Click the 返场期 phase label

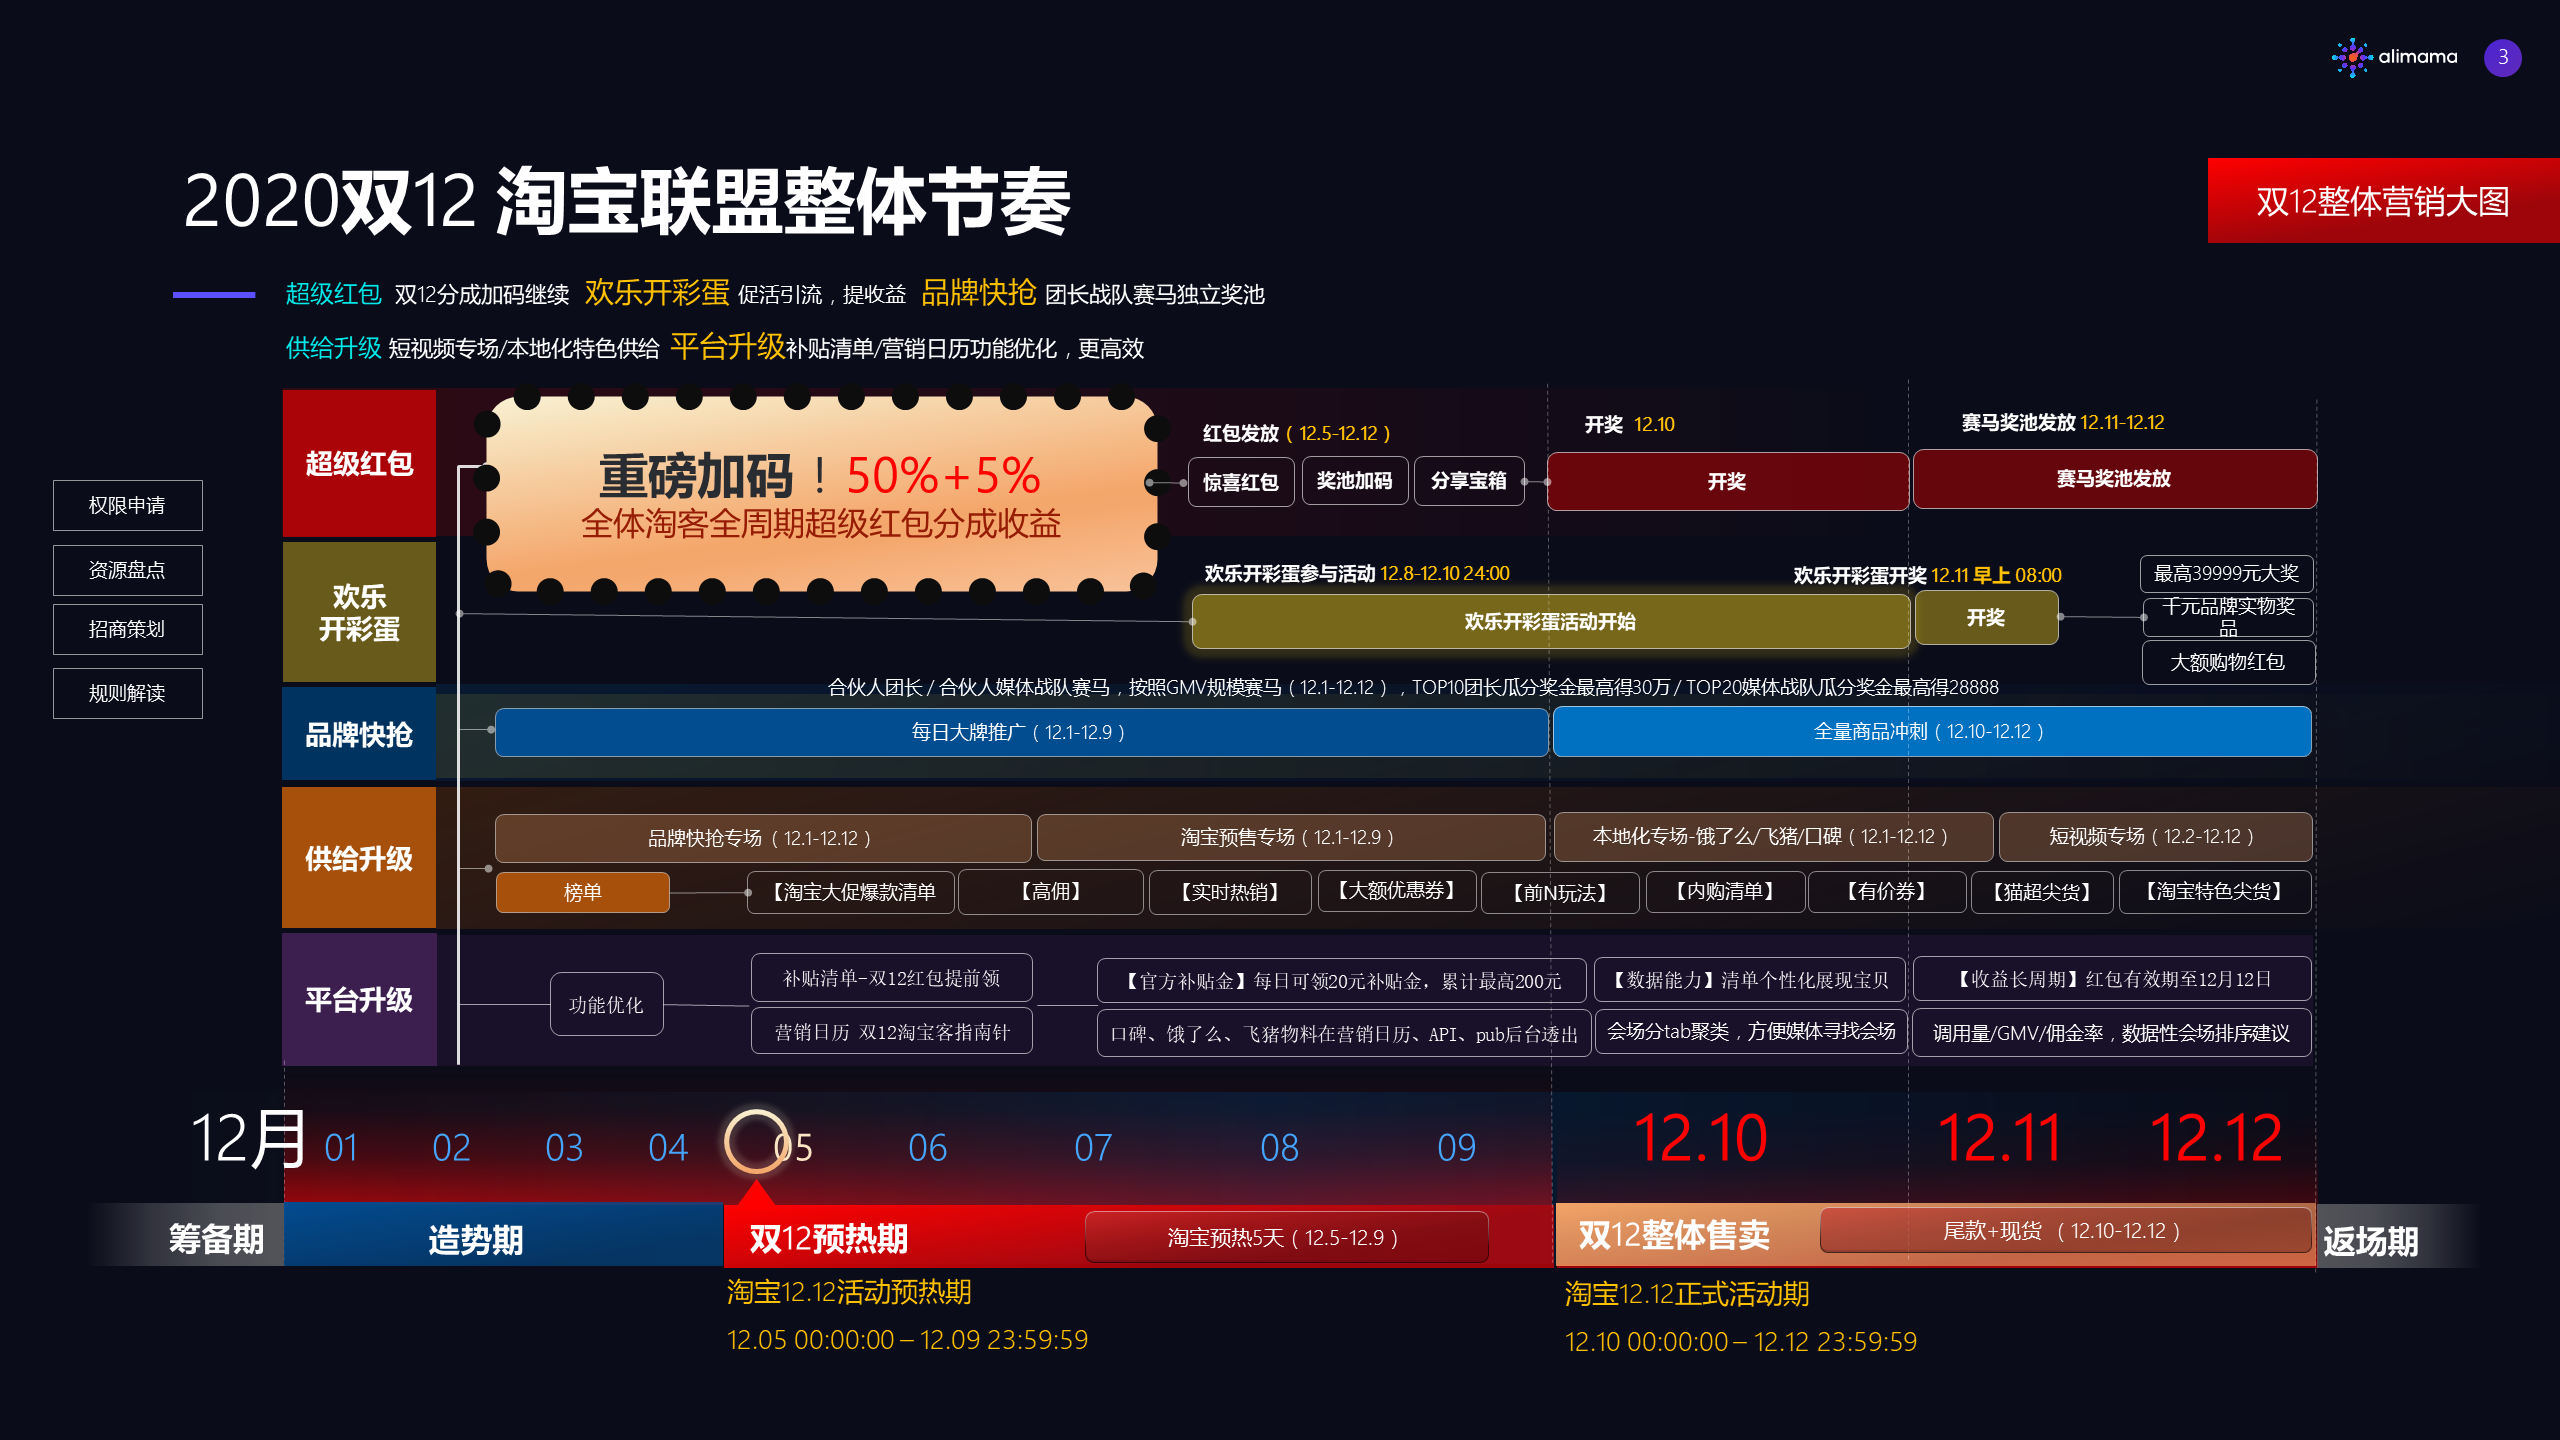click(2370, 1241)
